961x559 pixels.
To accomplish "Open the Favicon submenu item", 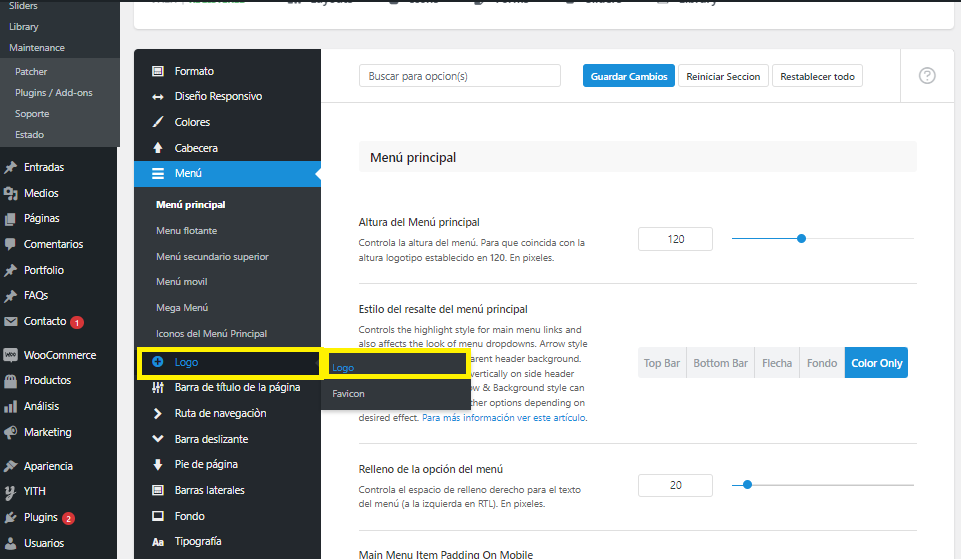I will (x=349, y=394).
